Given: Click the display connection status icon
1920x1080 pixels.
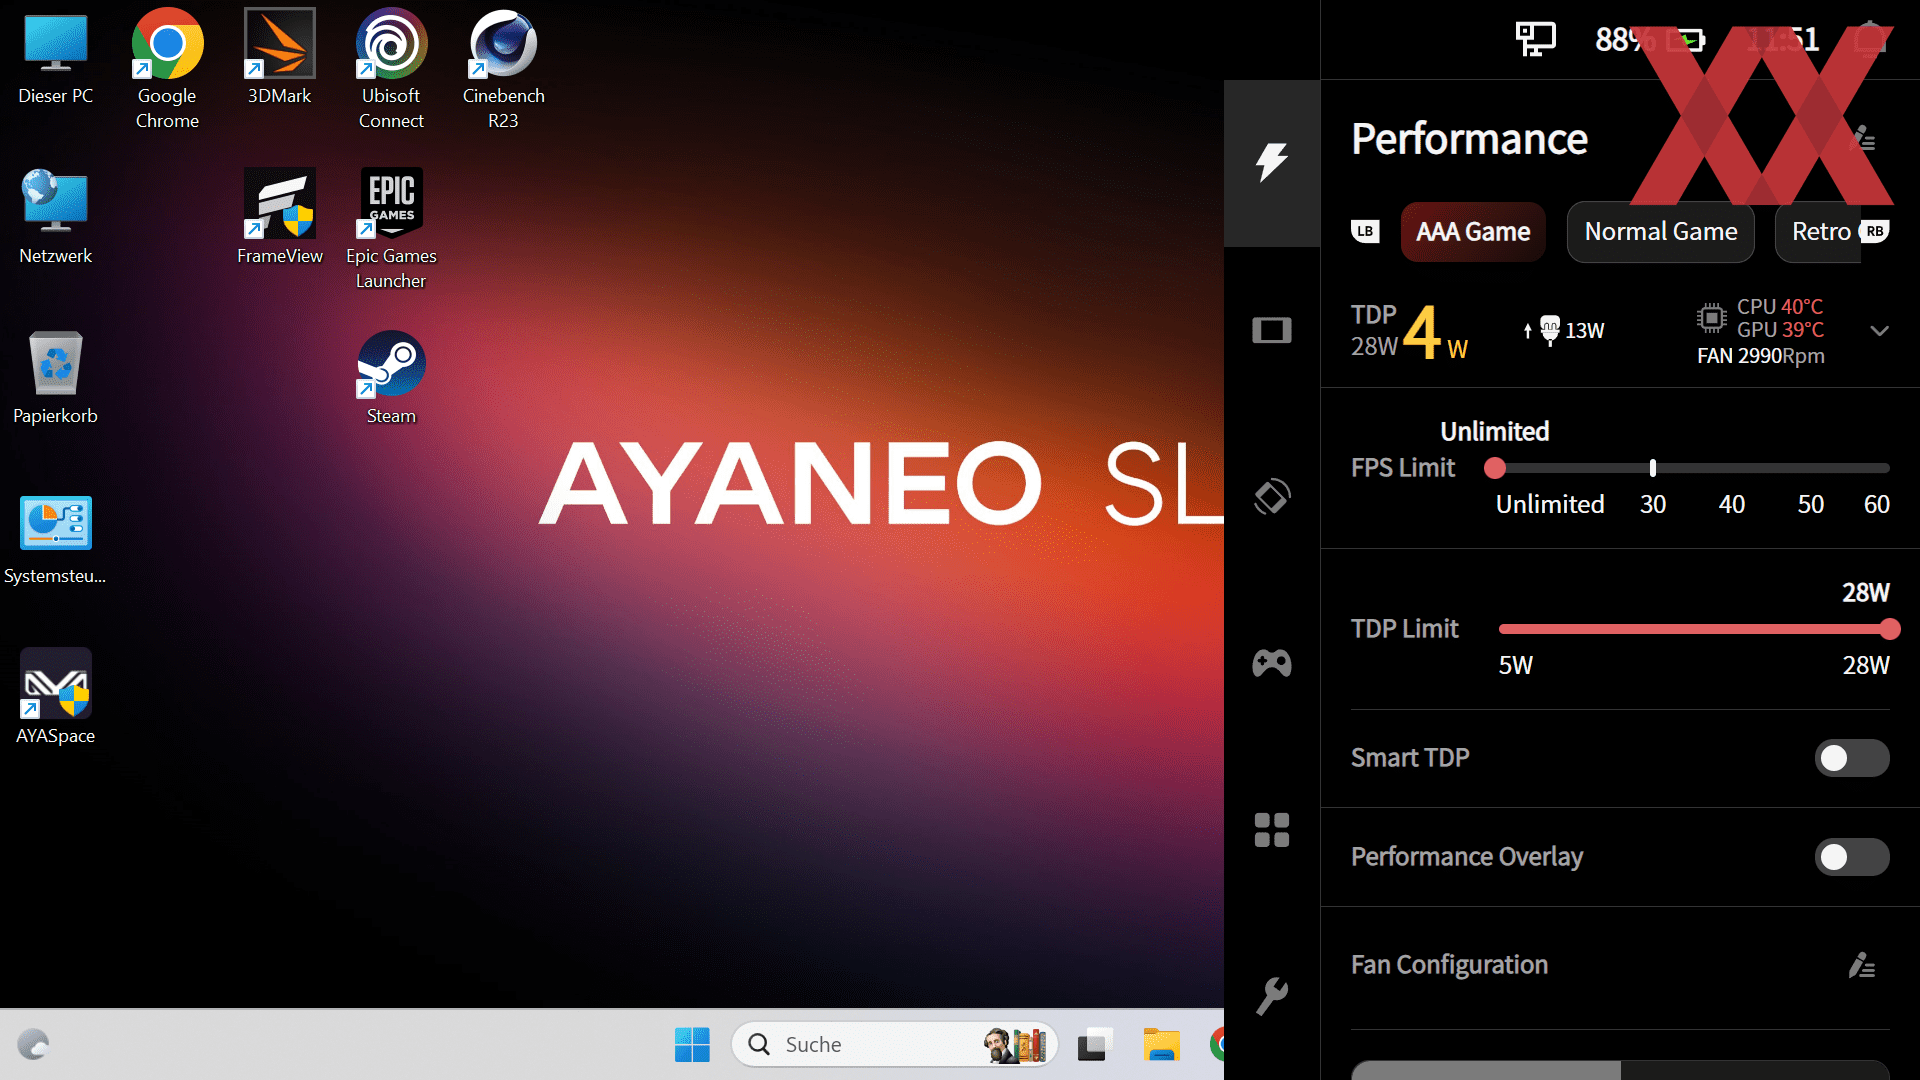Looking at the screenshot, I should [x=1535, y=40].
